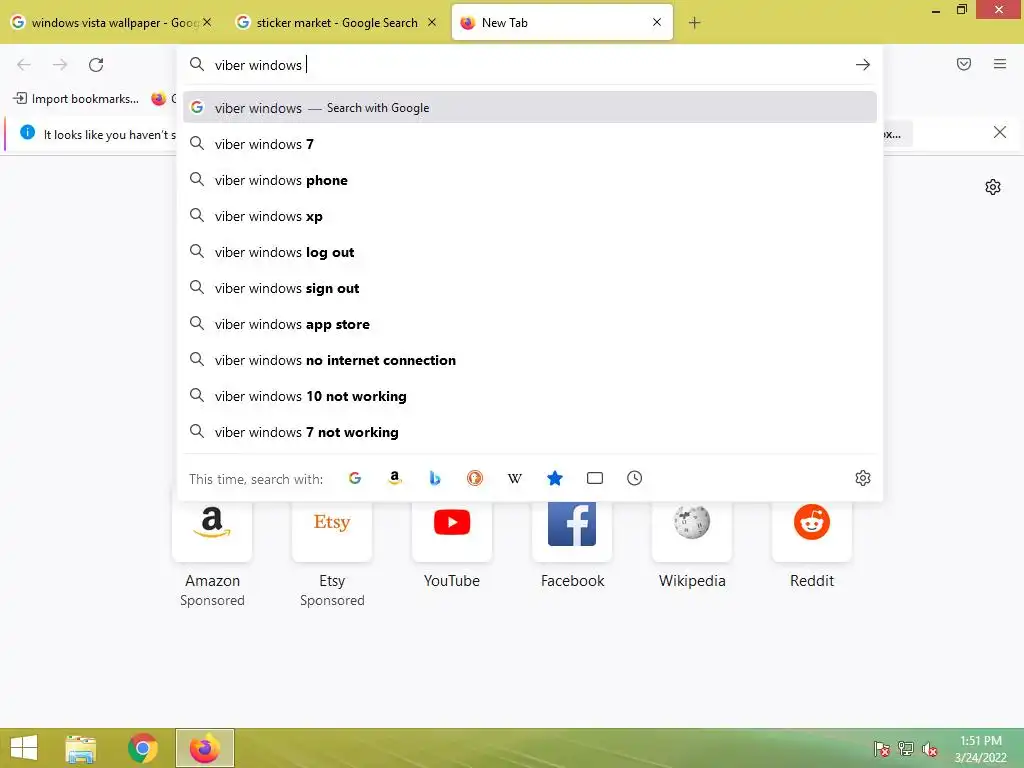Close the New Tab tab
This screenshot has height=768, width=1024.
(x=657, y=22)
